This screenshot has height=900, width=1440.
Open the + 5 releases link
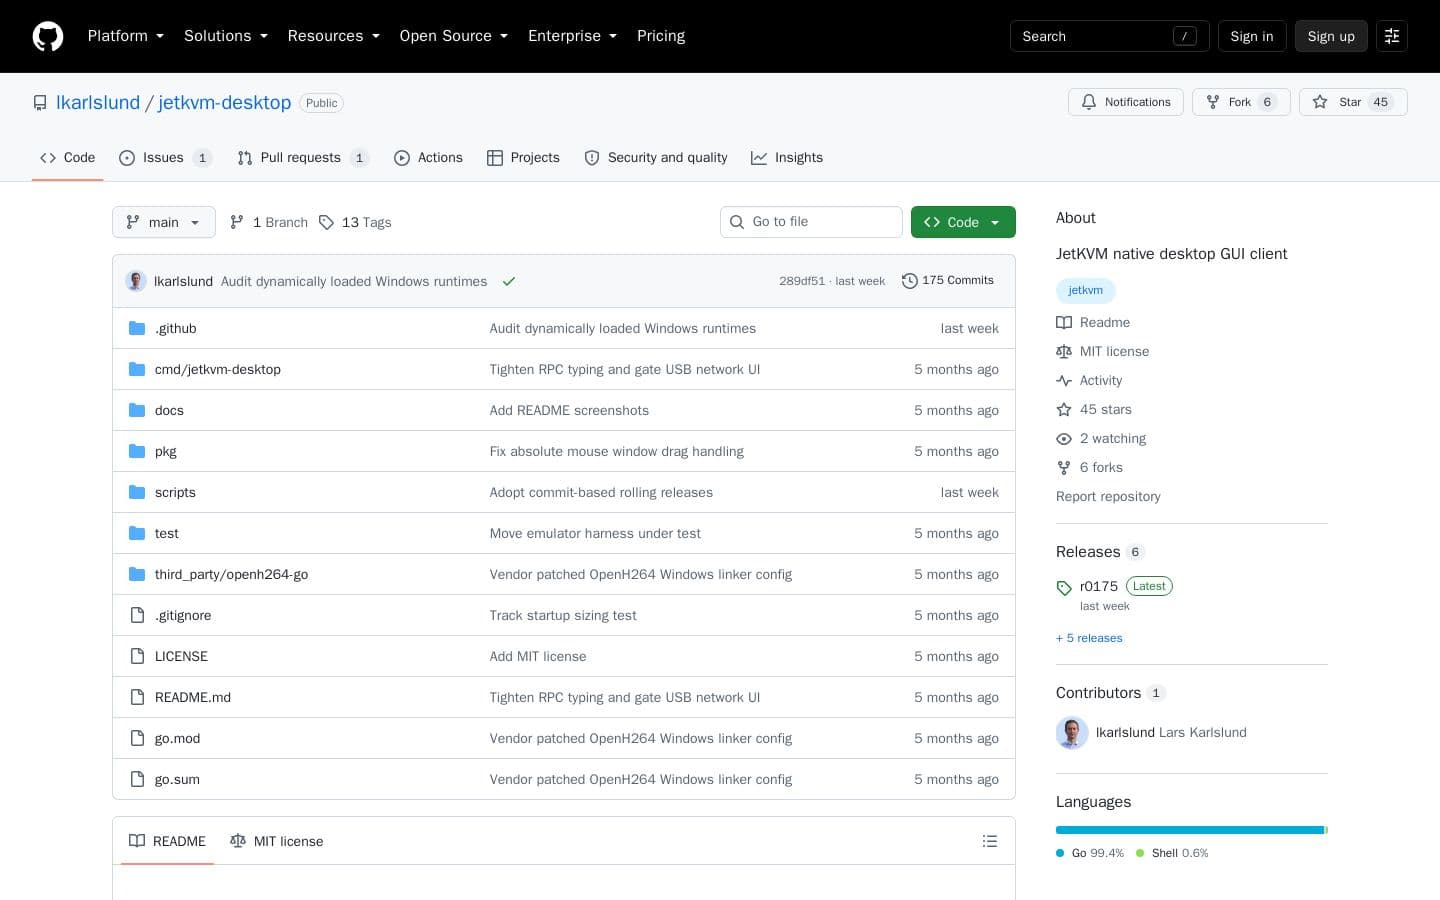click(1089, 638)
